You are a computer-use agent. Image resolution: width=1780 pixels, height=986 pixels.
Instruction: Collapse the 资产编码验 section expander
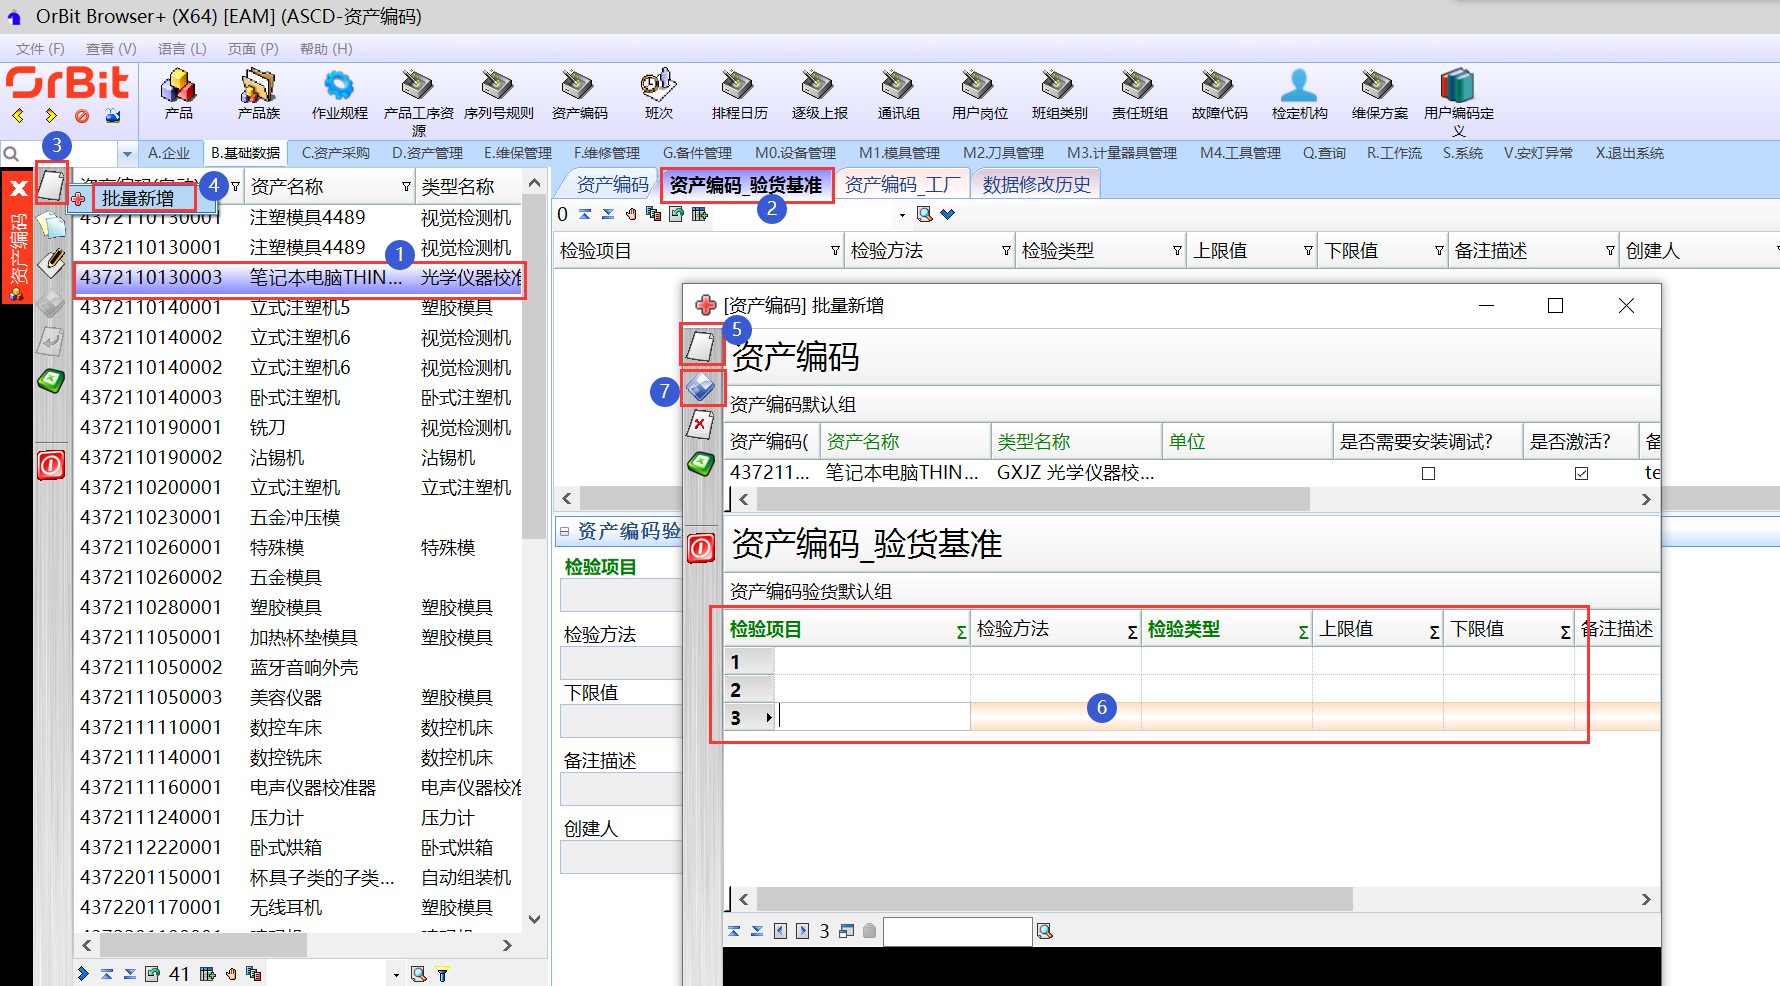point(564,531)
